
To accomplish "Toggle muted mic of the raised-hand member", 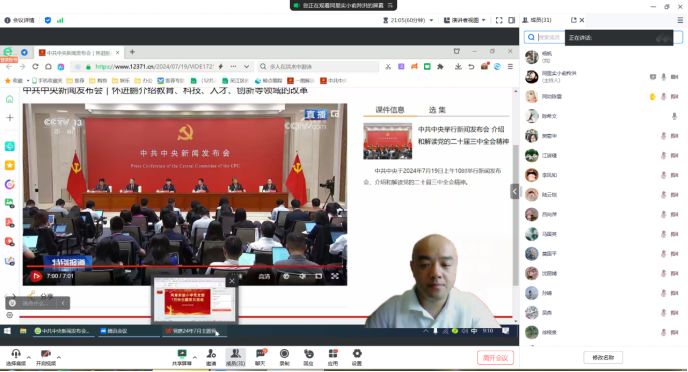I will coord(664,97).
